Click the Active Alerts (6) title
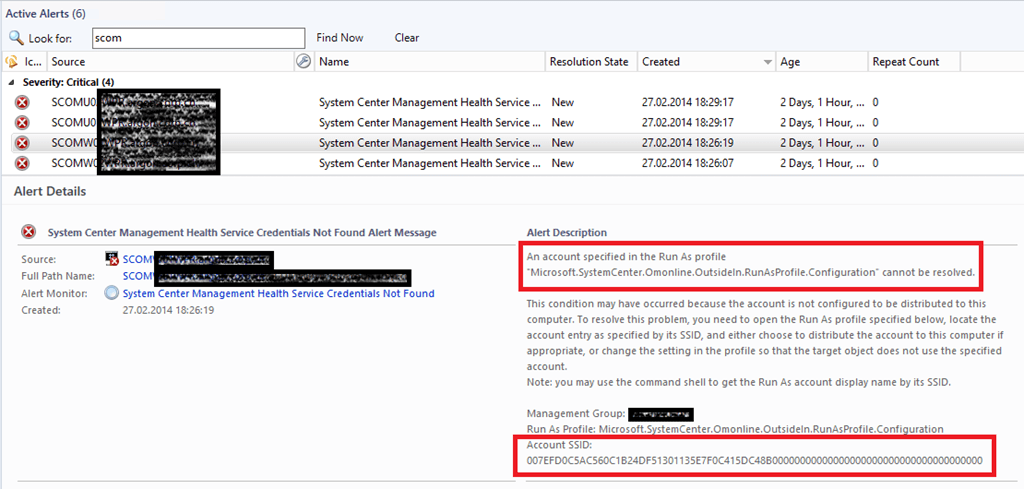 [46, 14]
